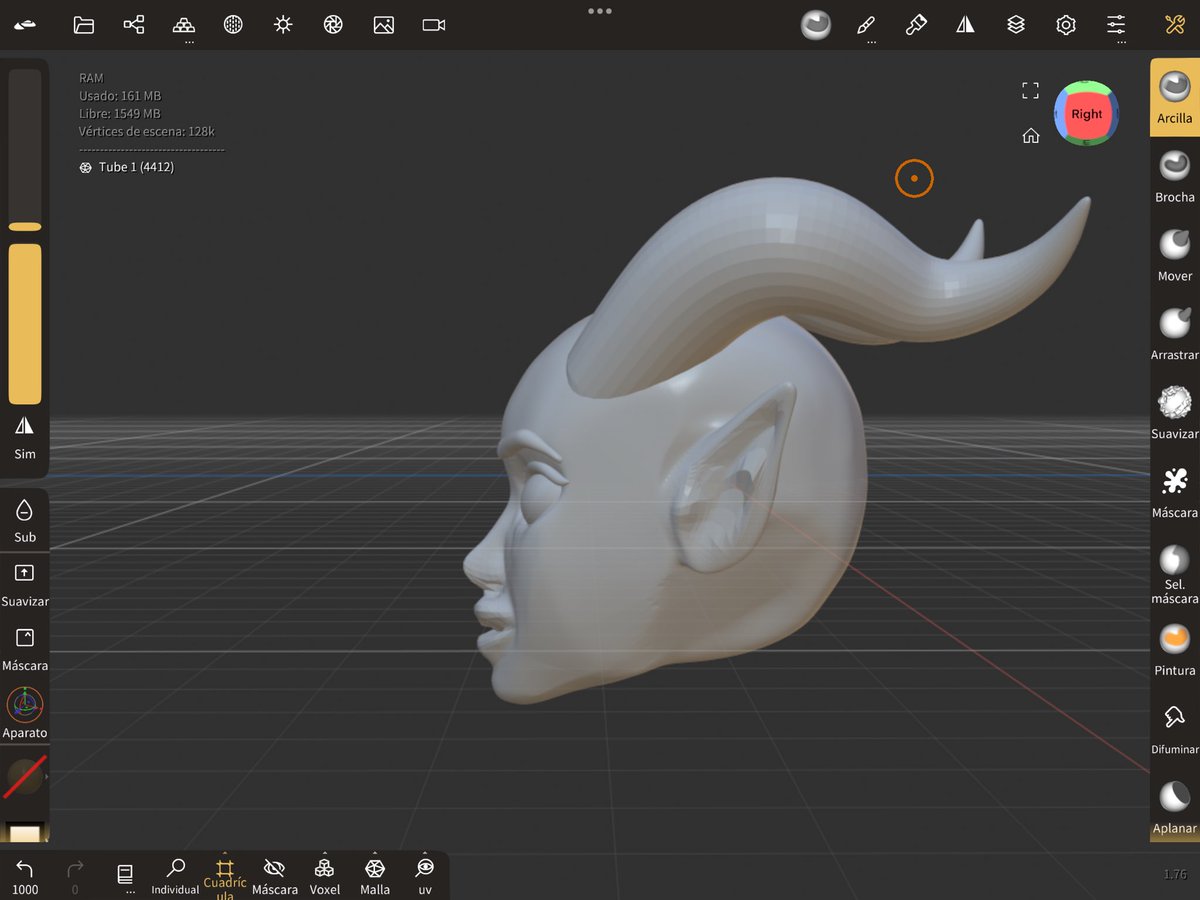1200x900 pixels.
Task: Open the settings gear menu
Action: point(1066,25)
